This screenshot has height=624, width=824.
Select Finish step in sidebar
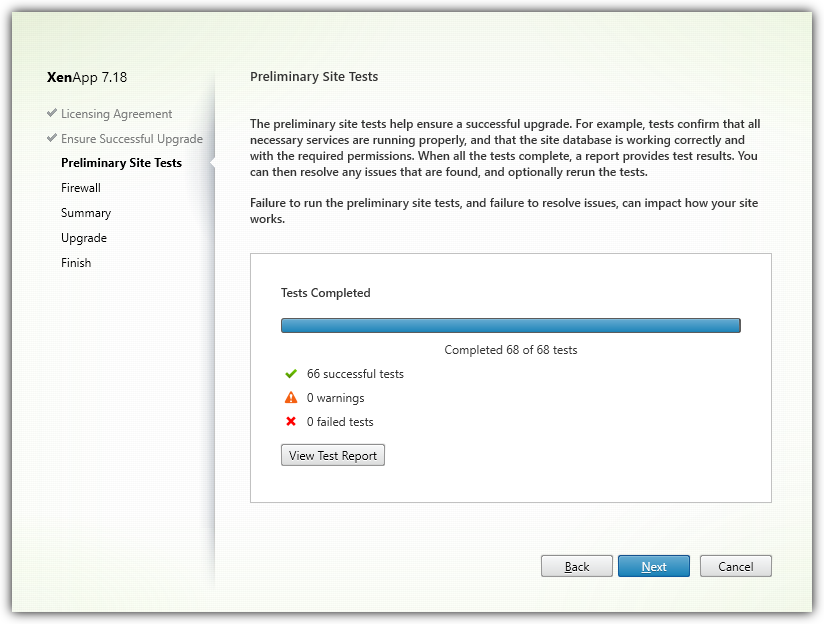pyautogui.click(x=76, y=263)
